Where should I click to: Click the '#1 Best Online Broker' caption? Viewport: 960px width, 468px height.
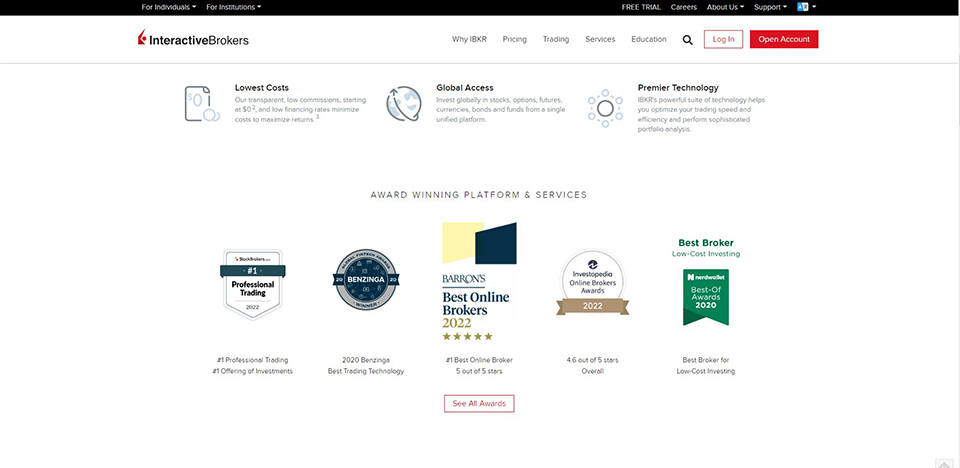click(479, 360)
